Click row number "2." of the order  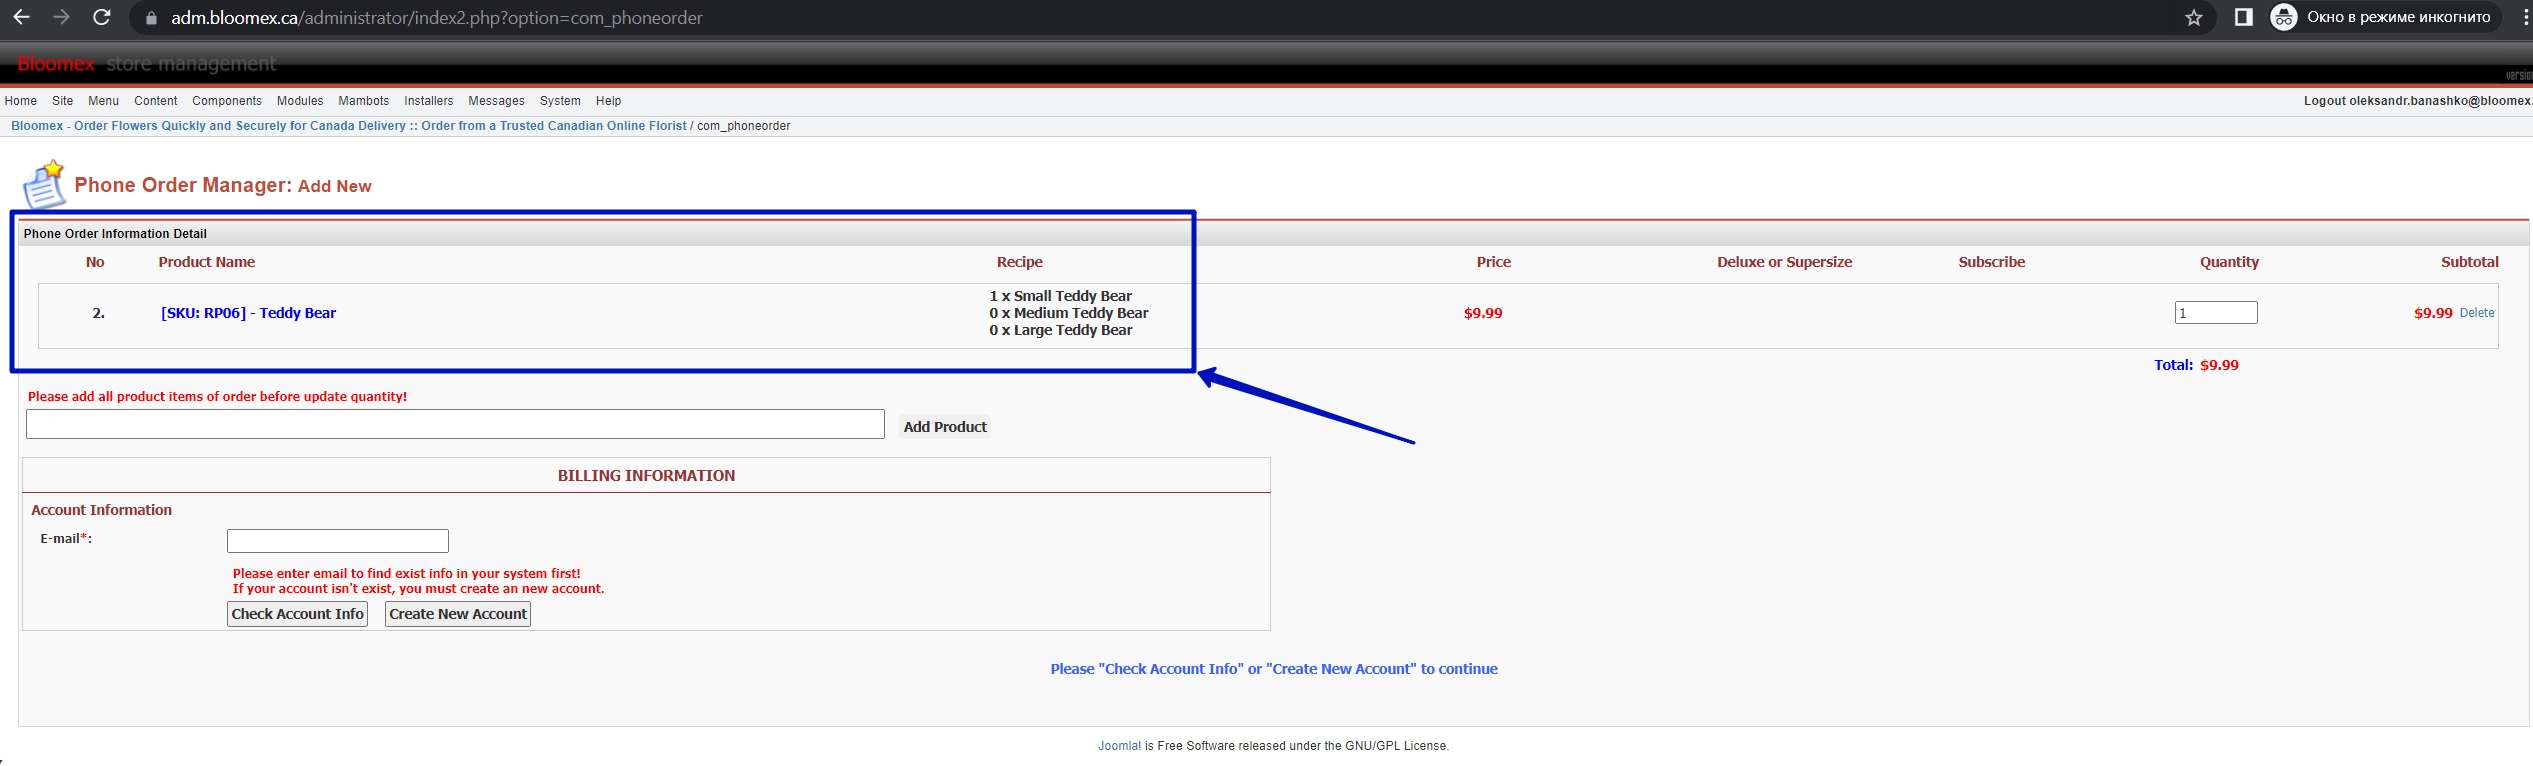(x=98, y=313)
